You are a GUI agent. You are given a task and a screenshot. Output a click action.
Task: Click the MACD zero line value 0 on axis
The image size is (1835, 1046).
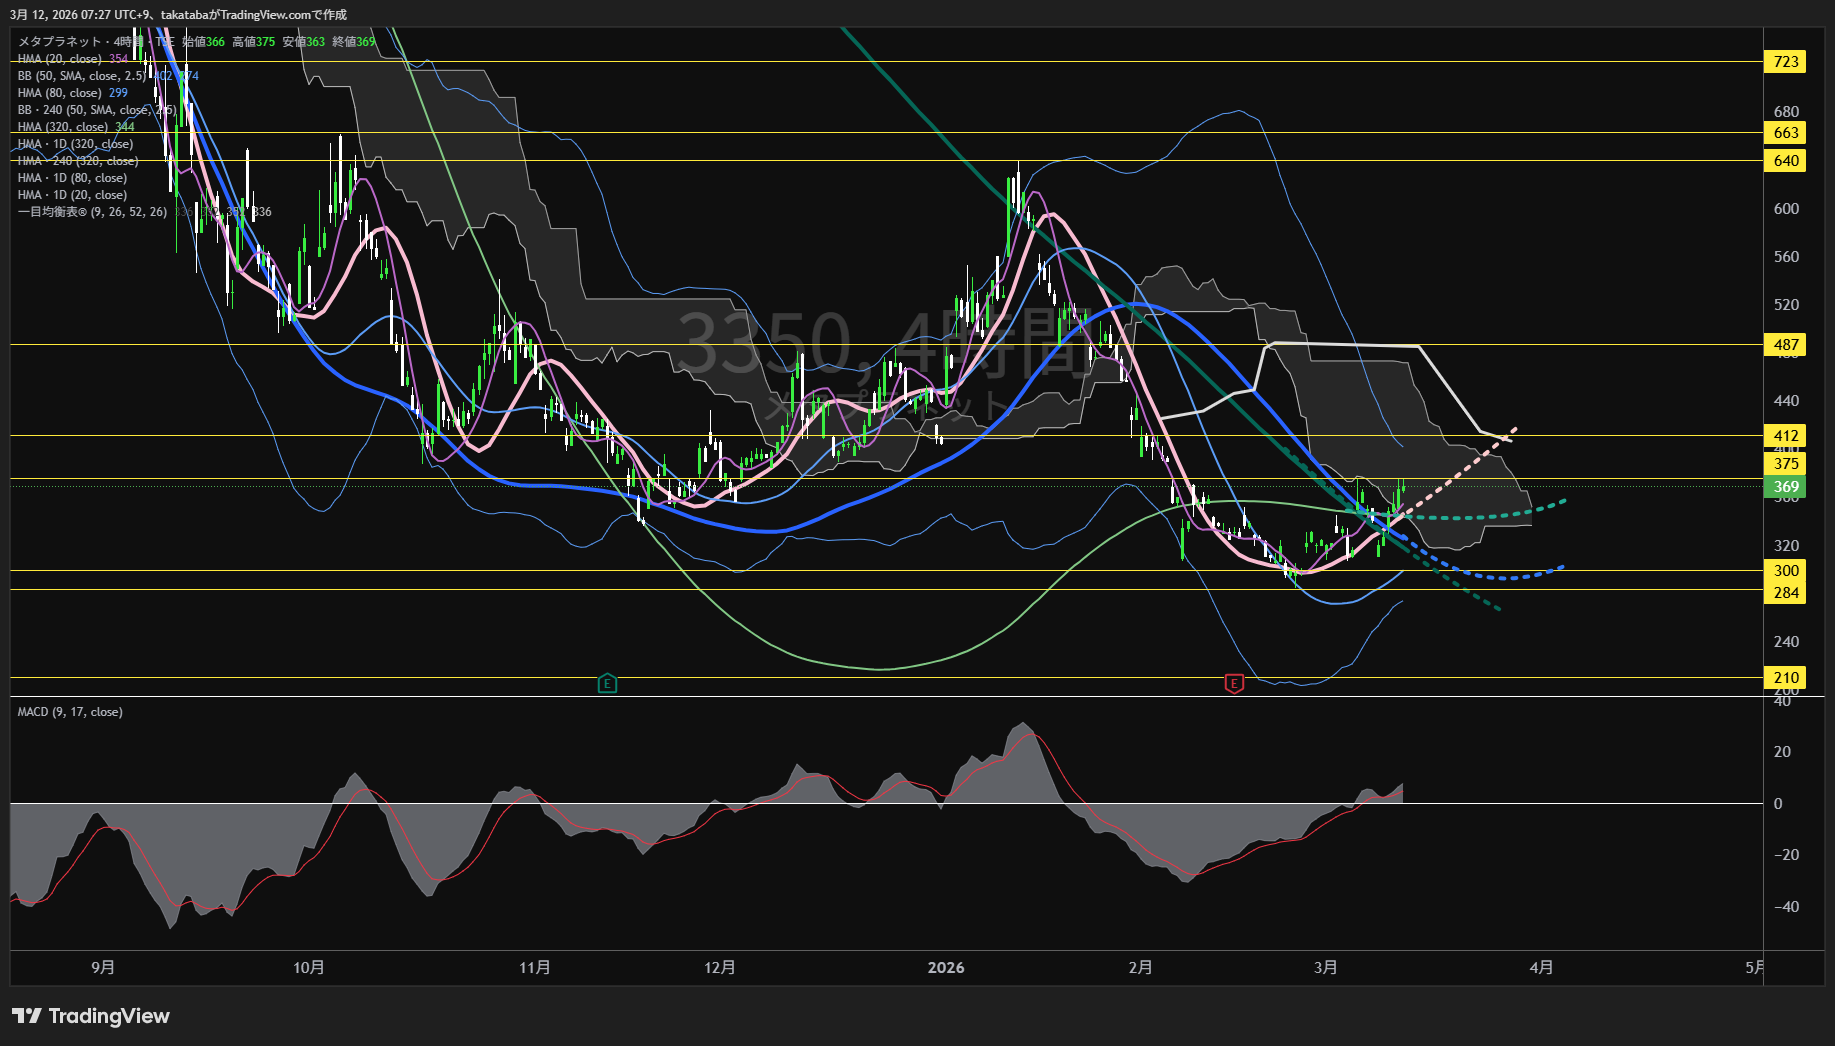(1777, 804)
